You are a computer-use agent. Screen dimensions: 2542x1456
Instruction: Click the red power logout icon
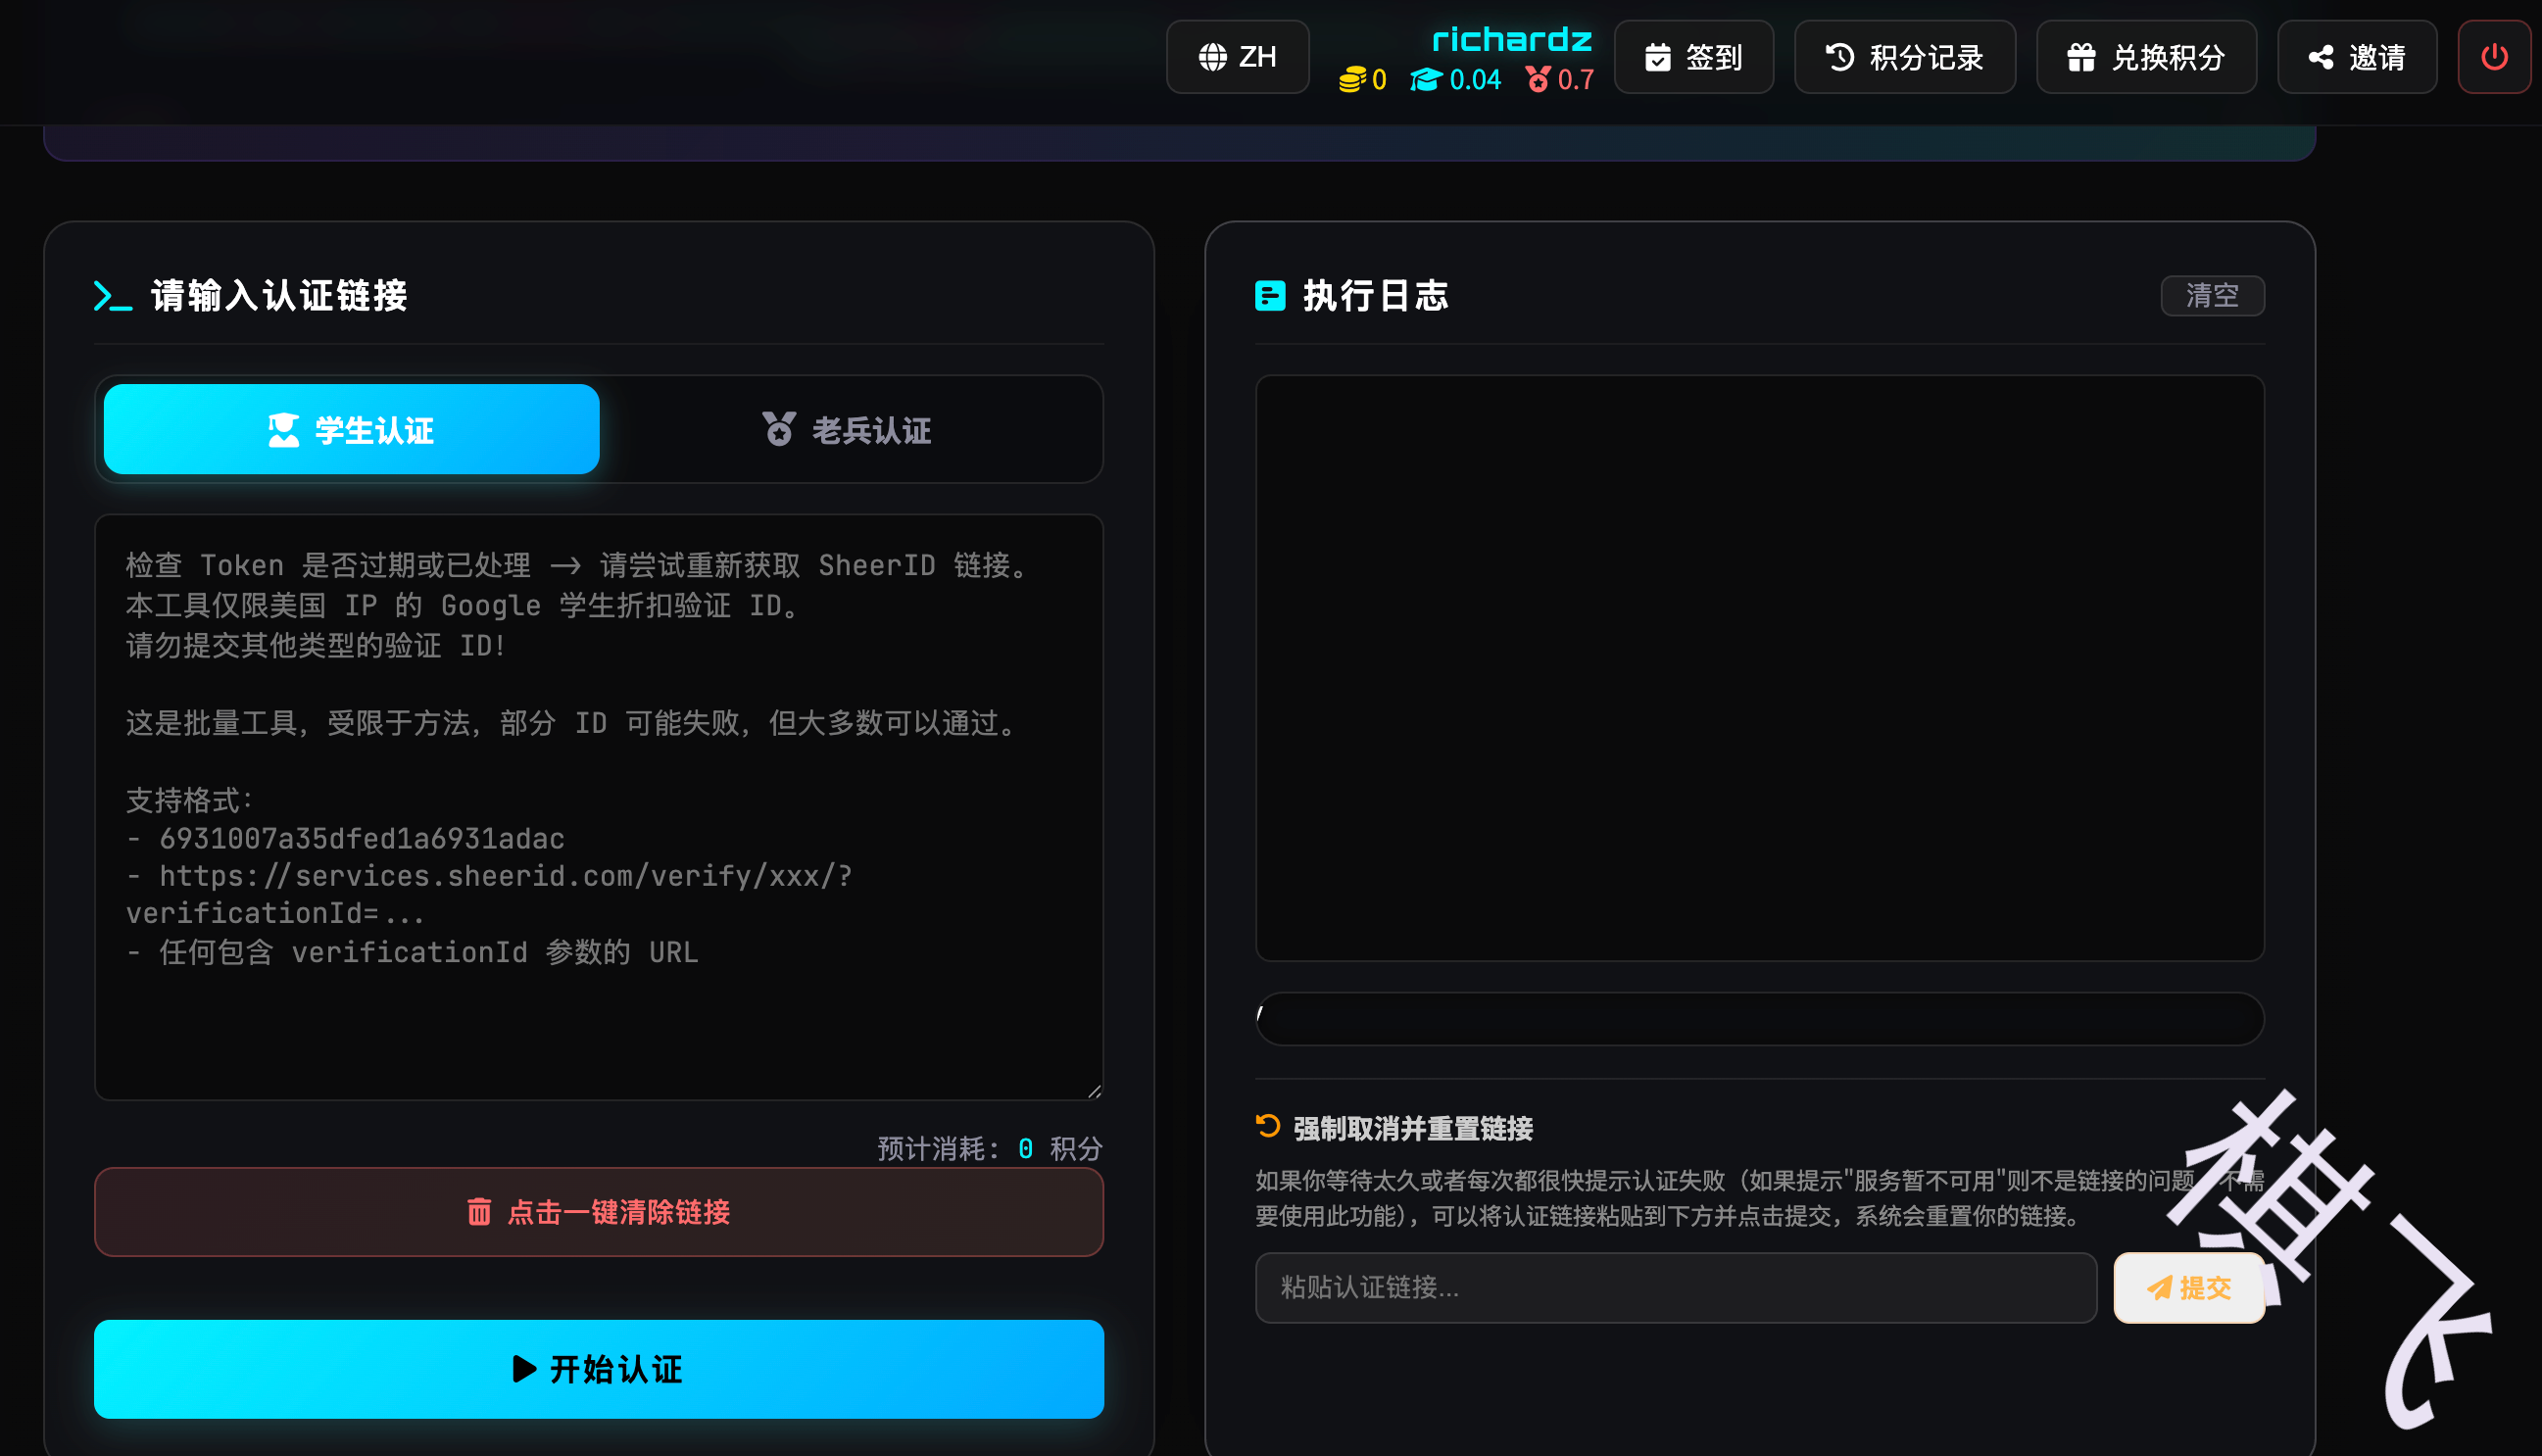click(2493, 57)
